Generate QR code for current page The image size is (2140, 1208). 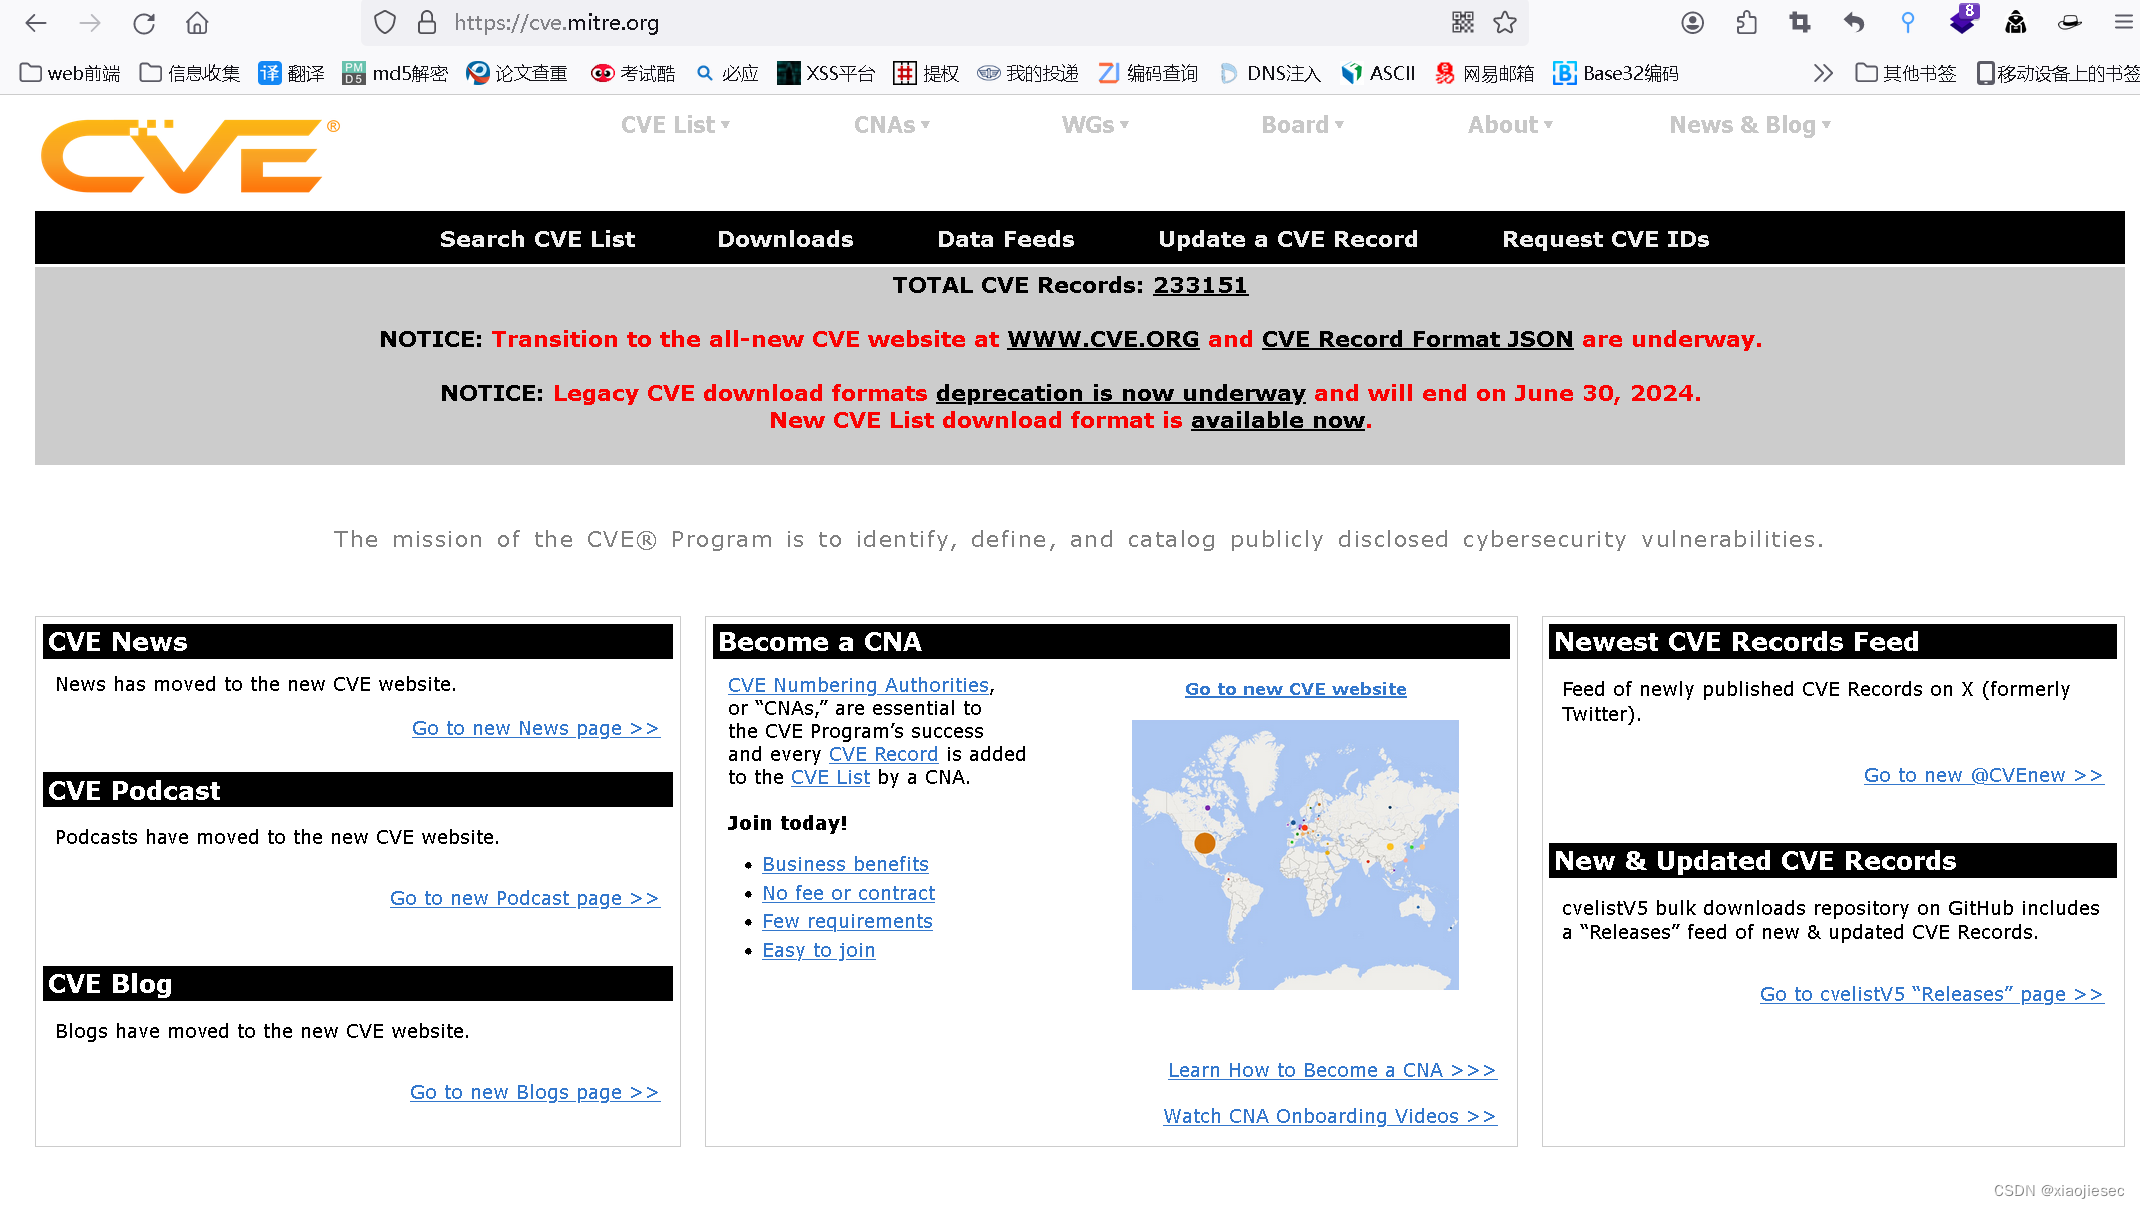pyautogui.click(x=1462, y=22)
